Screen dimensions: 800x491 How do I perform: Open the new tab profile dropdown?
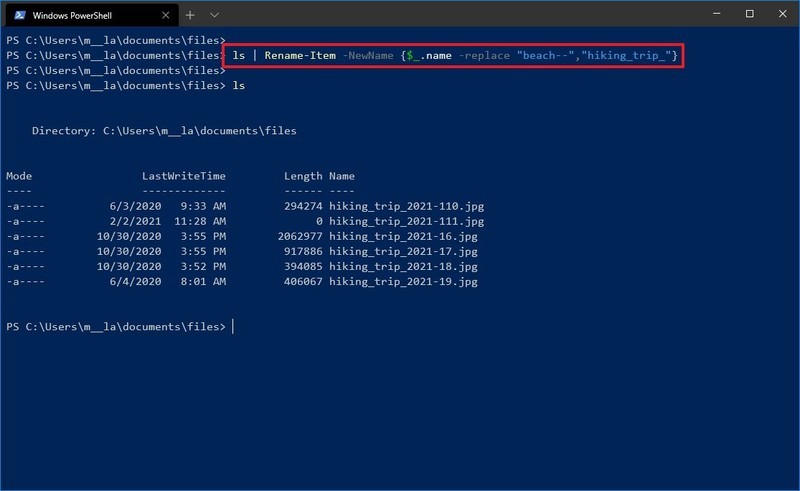coord(214,15)
